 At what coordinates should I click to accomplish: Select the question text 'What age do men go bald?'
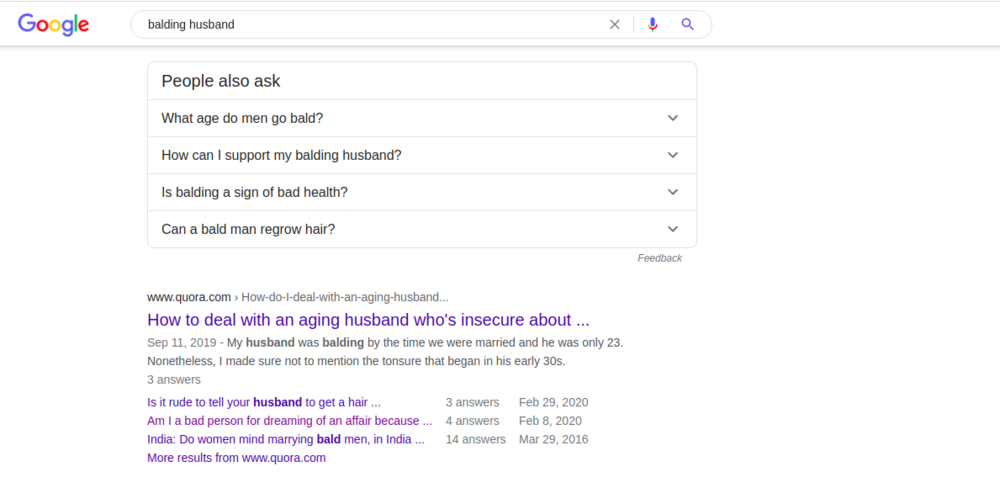[x=242, y=118]
